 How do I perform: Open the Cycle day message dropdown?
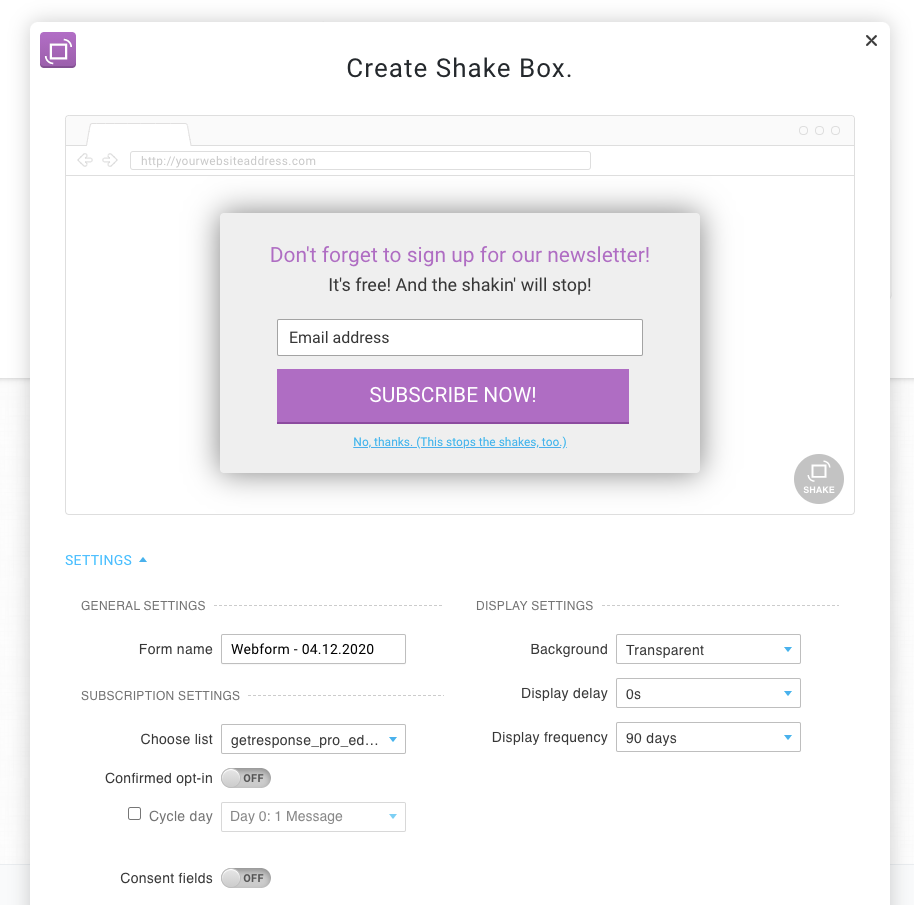point(313,816)
